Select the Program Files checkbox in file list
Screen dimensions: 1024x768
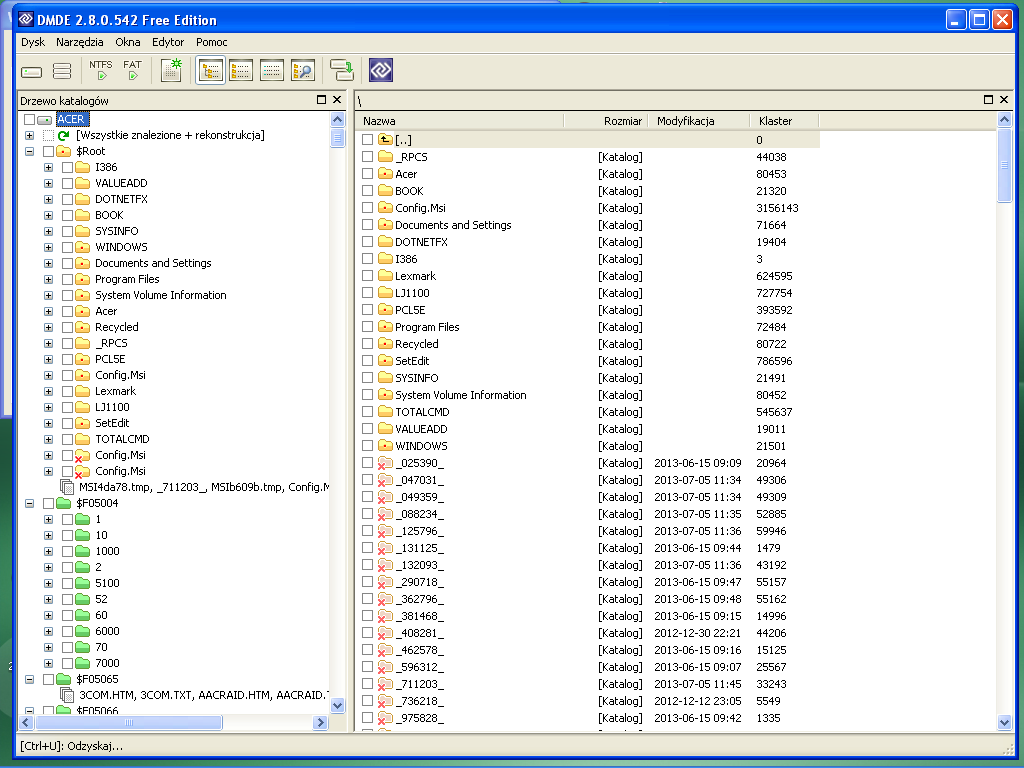pos(368,327)
